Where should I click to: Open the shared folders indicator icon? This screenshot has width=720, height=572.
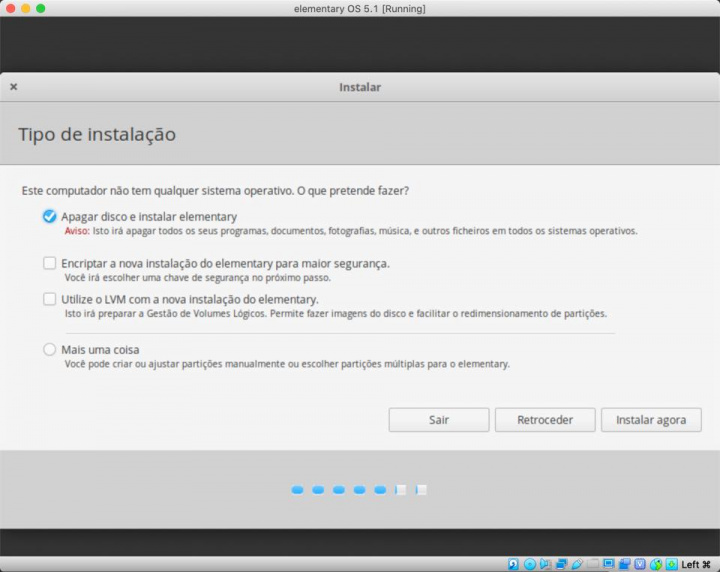tap(593, 564)
